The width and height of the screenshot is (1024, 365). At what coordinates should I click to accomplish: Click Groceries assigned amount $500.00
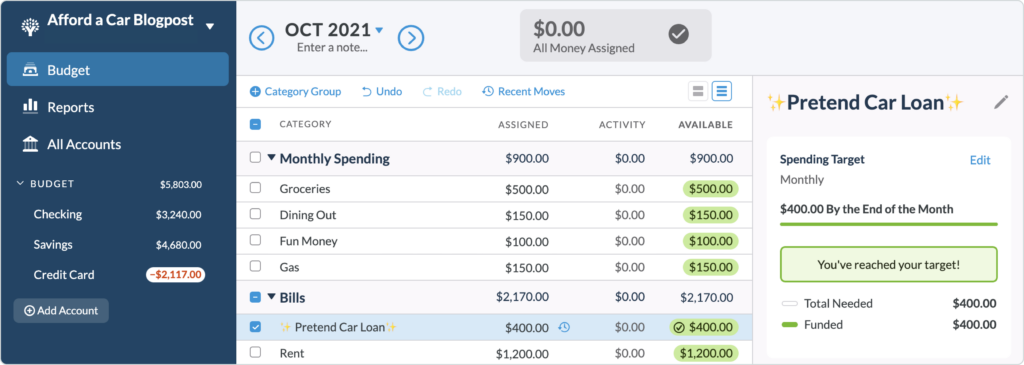tap(526, 189)
